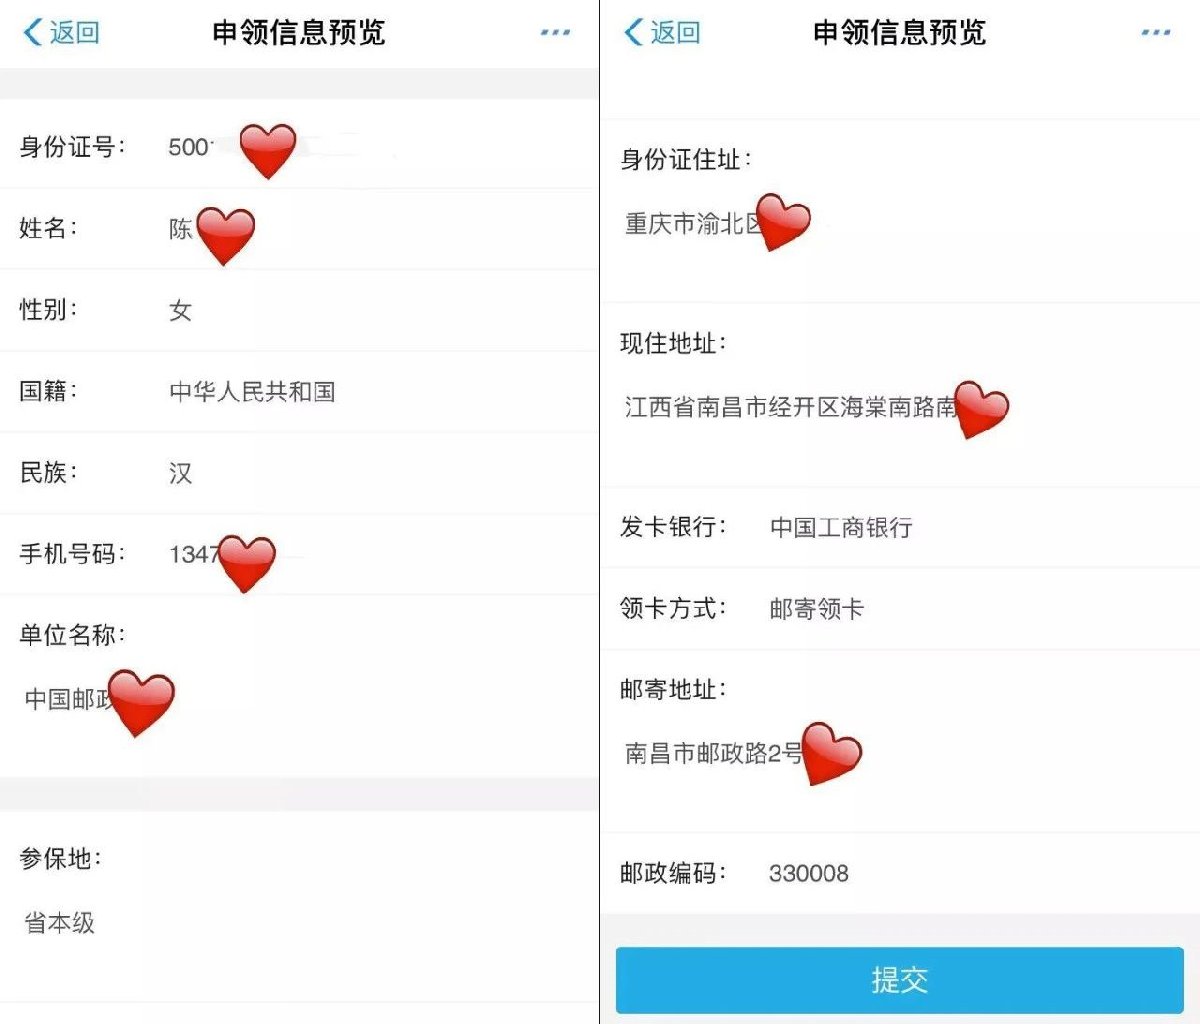Open the right screen's three-dot more menu
The image size is (1200, 1024).
(x=1155, y=32)
